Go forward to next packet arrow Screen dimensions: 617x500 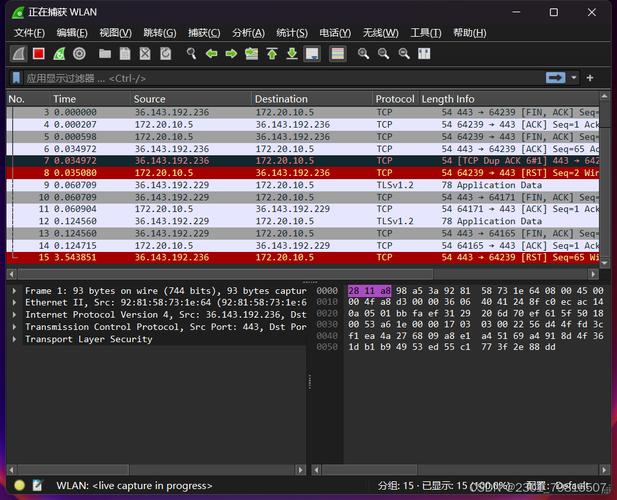[x=231, y=54]
